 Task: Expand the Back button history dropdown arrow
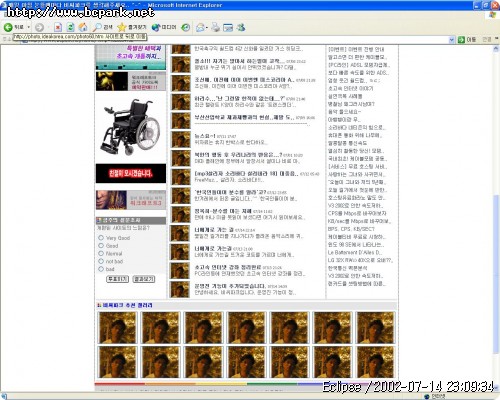(29, 27)
